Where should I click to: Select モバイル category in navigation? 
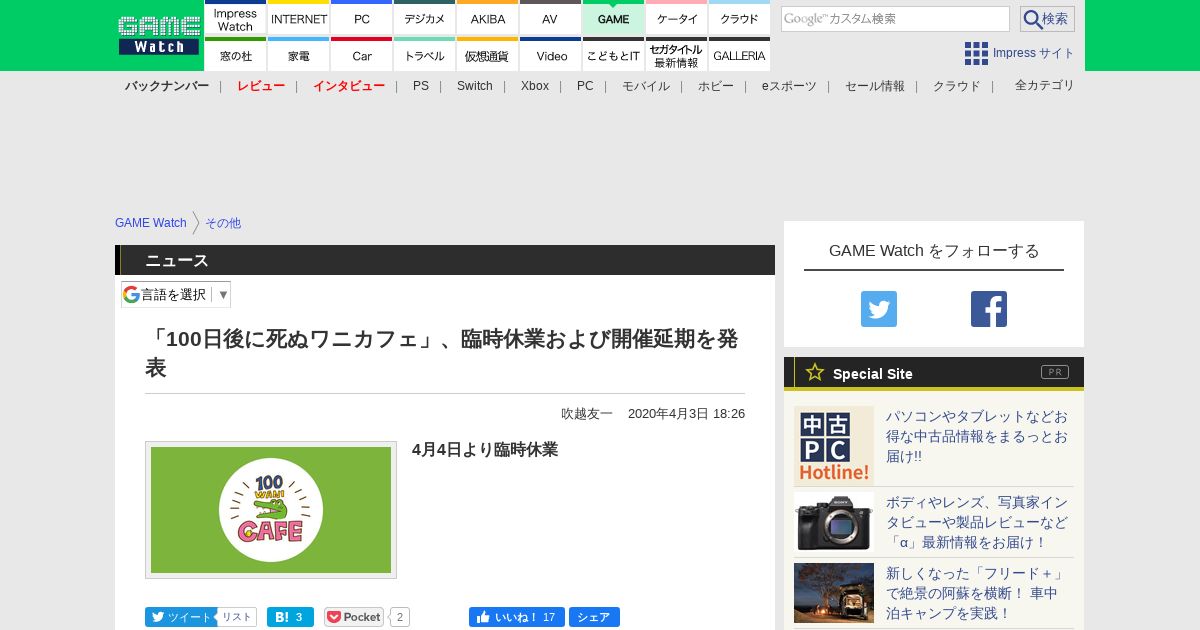(x=646, y=86)
